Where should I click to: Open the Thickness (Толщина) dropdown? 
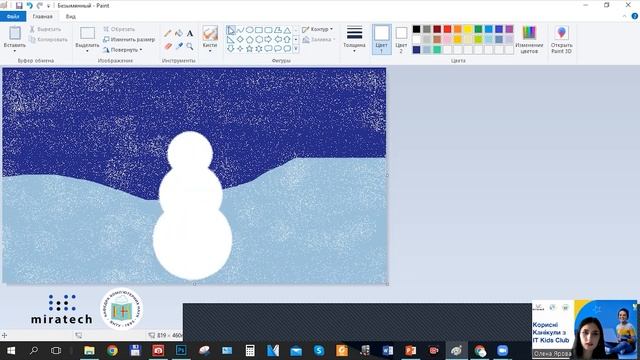tap(354, 40)
